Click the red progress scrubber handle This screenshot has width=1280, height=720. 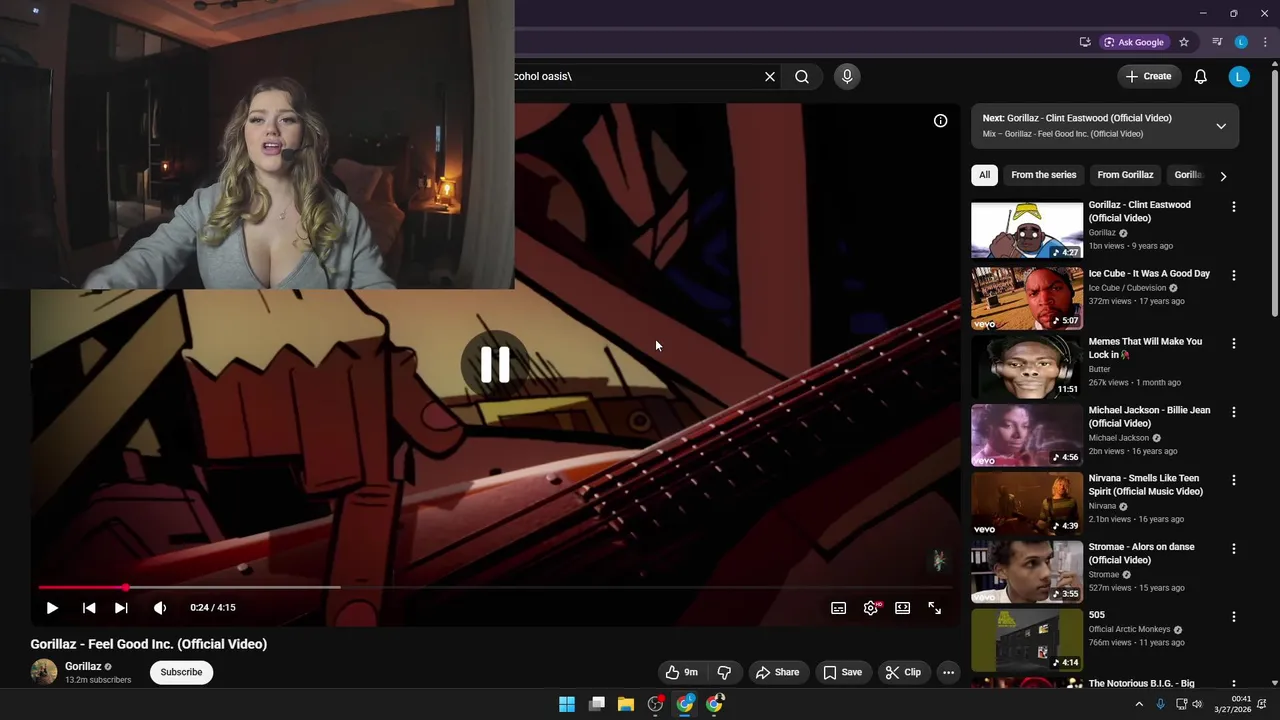point(125,587)
